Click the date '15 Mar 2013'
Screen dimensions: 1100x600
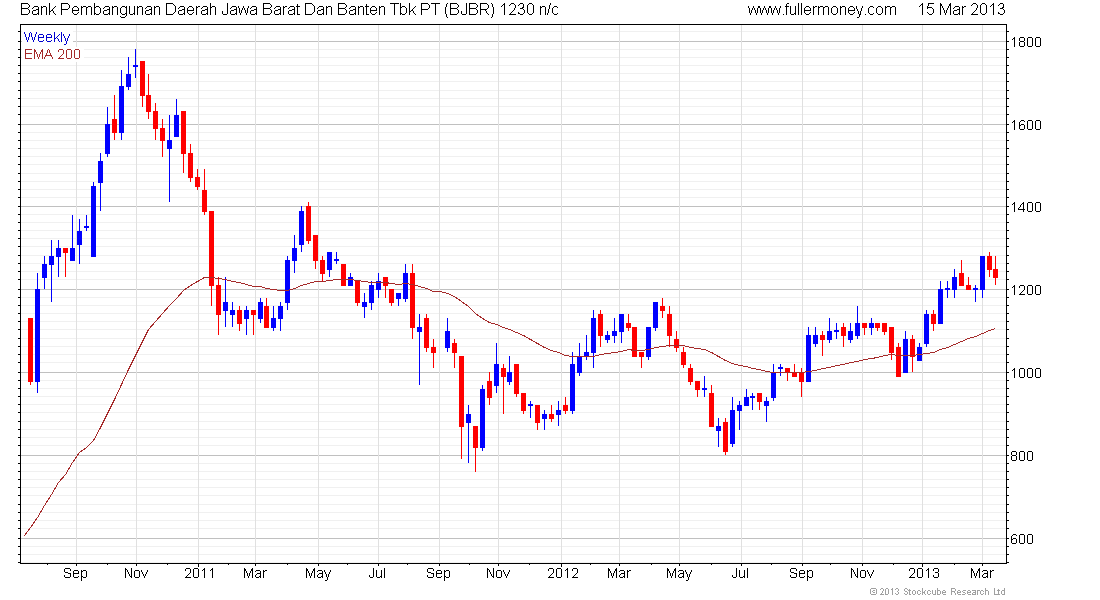tap(961, 10)
